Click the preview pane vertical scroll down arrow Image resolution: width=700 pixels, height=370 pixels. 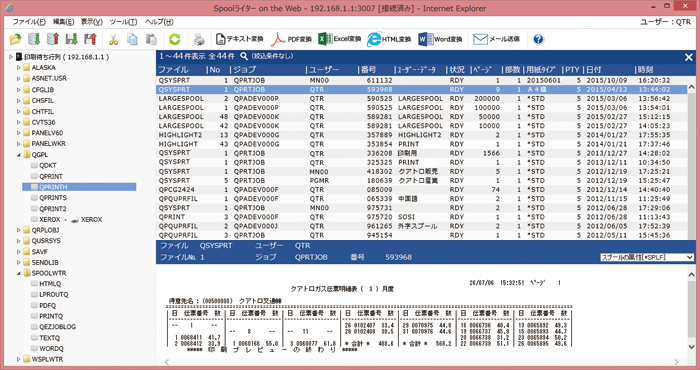[692, 347]
